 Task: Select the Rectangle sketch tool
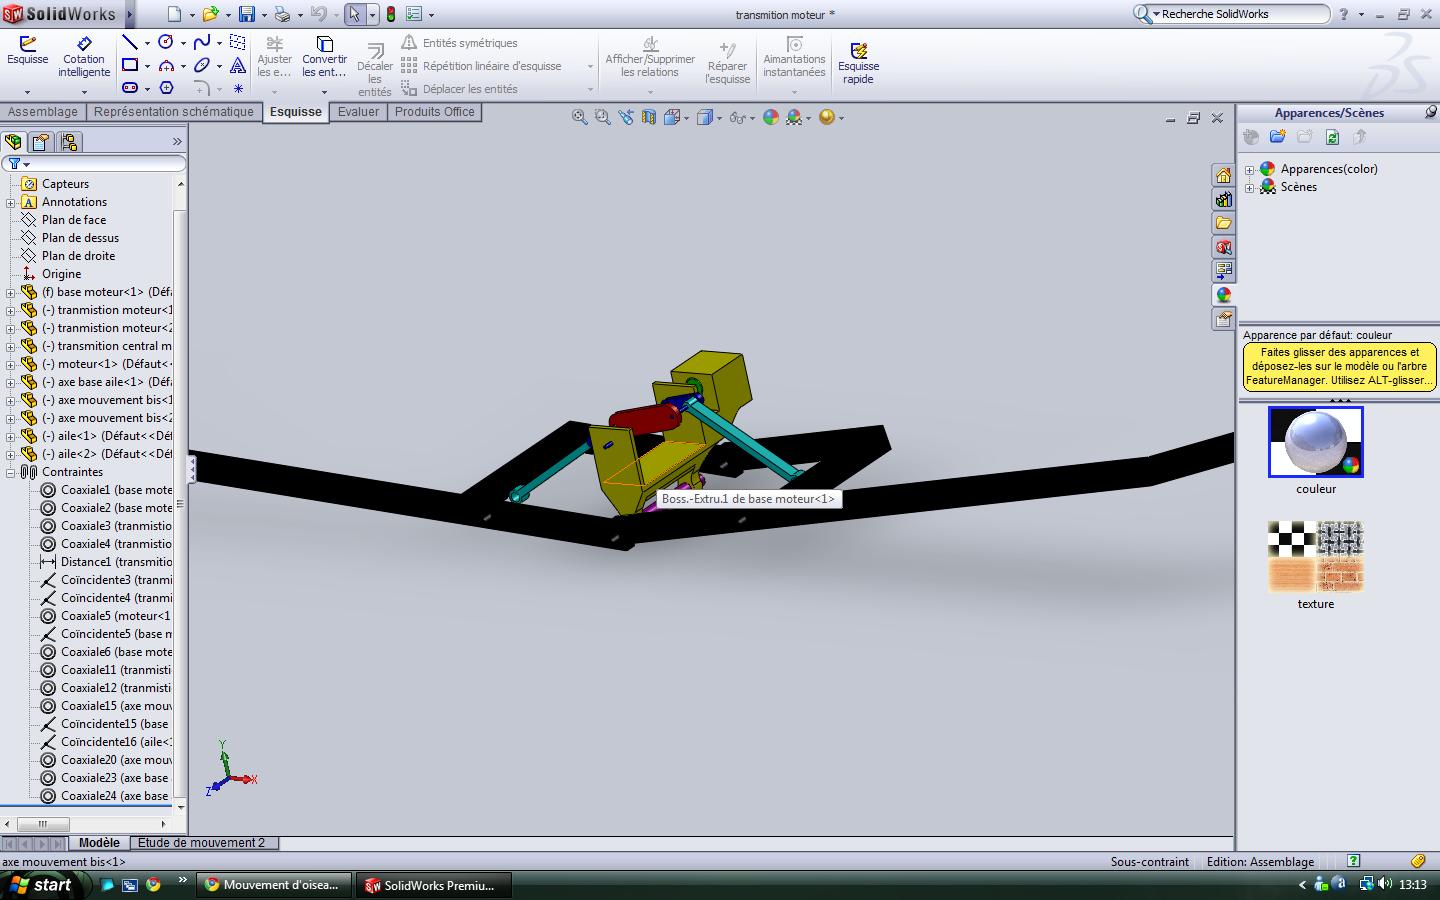pyautogui.click(x=130, y=65)
